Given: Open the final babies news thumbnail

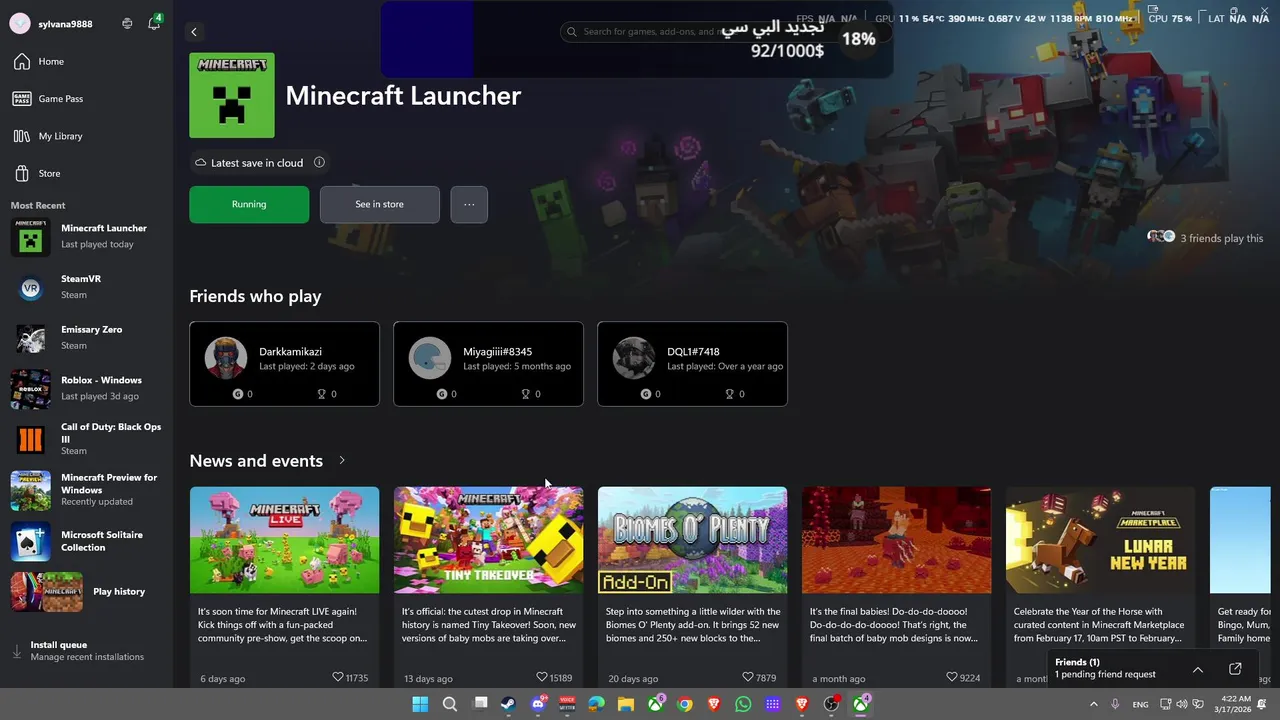Looking at the screenshot, I should click(896, 540).
